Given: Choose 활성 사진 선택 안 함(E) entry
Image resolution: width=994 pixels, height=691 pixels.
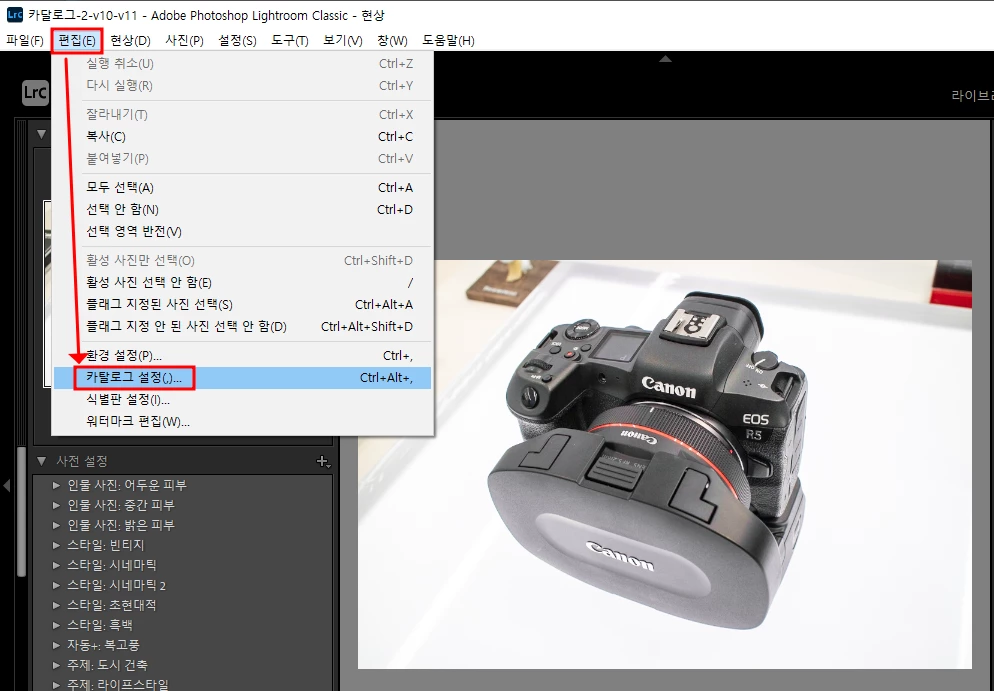Looking at the screenshot, I should pos(243,283).
